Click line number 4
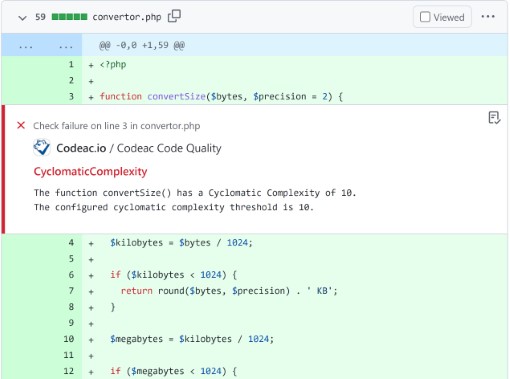Viewport: 510px width, 379px height. click(71, 242)
